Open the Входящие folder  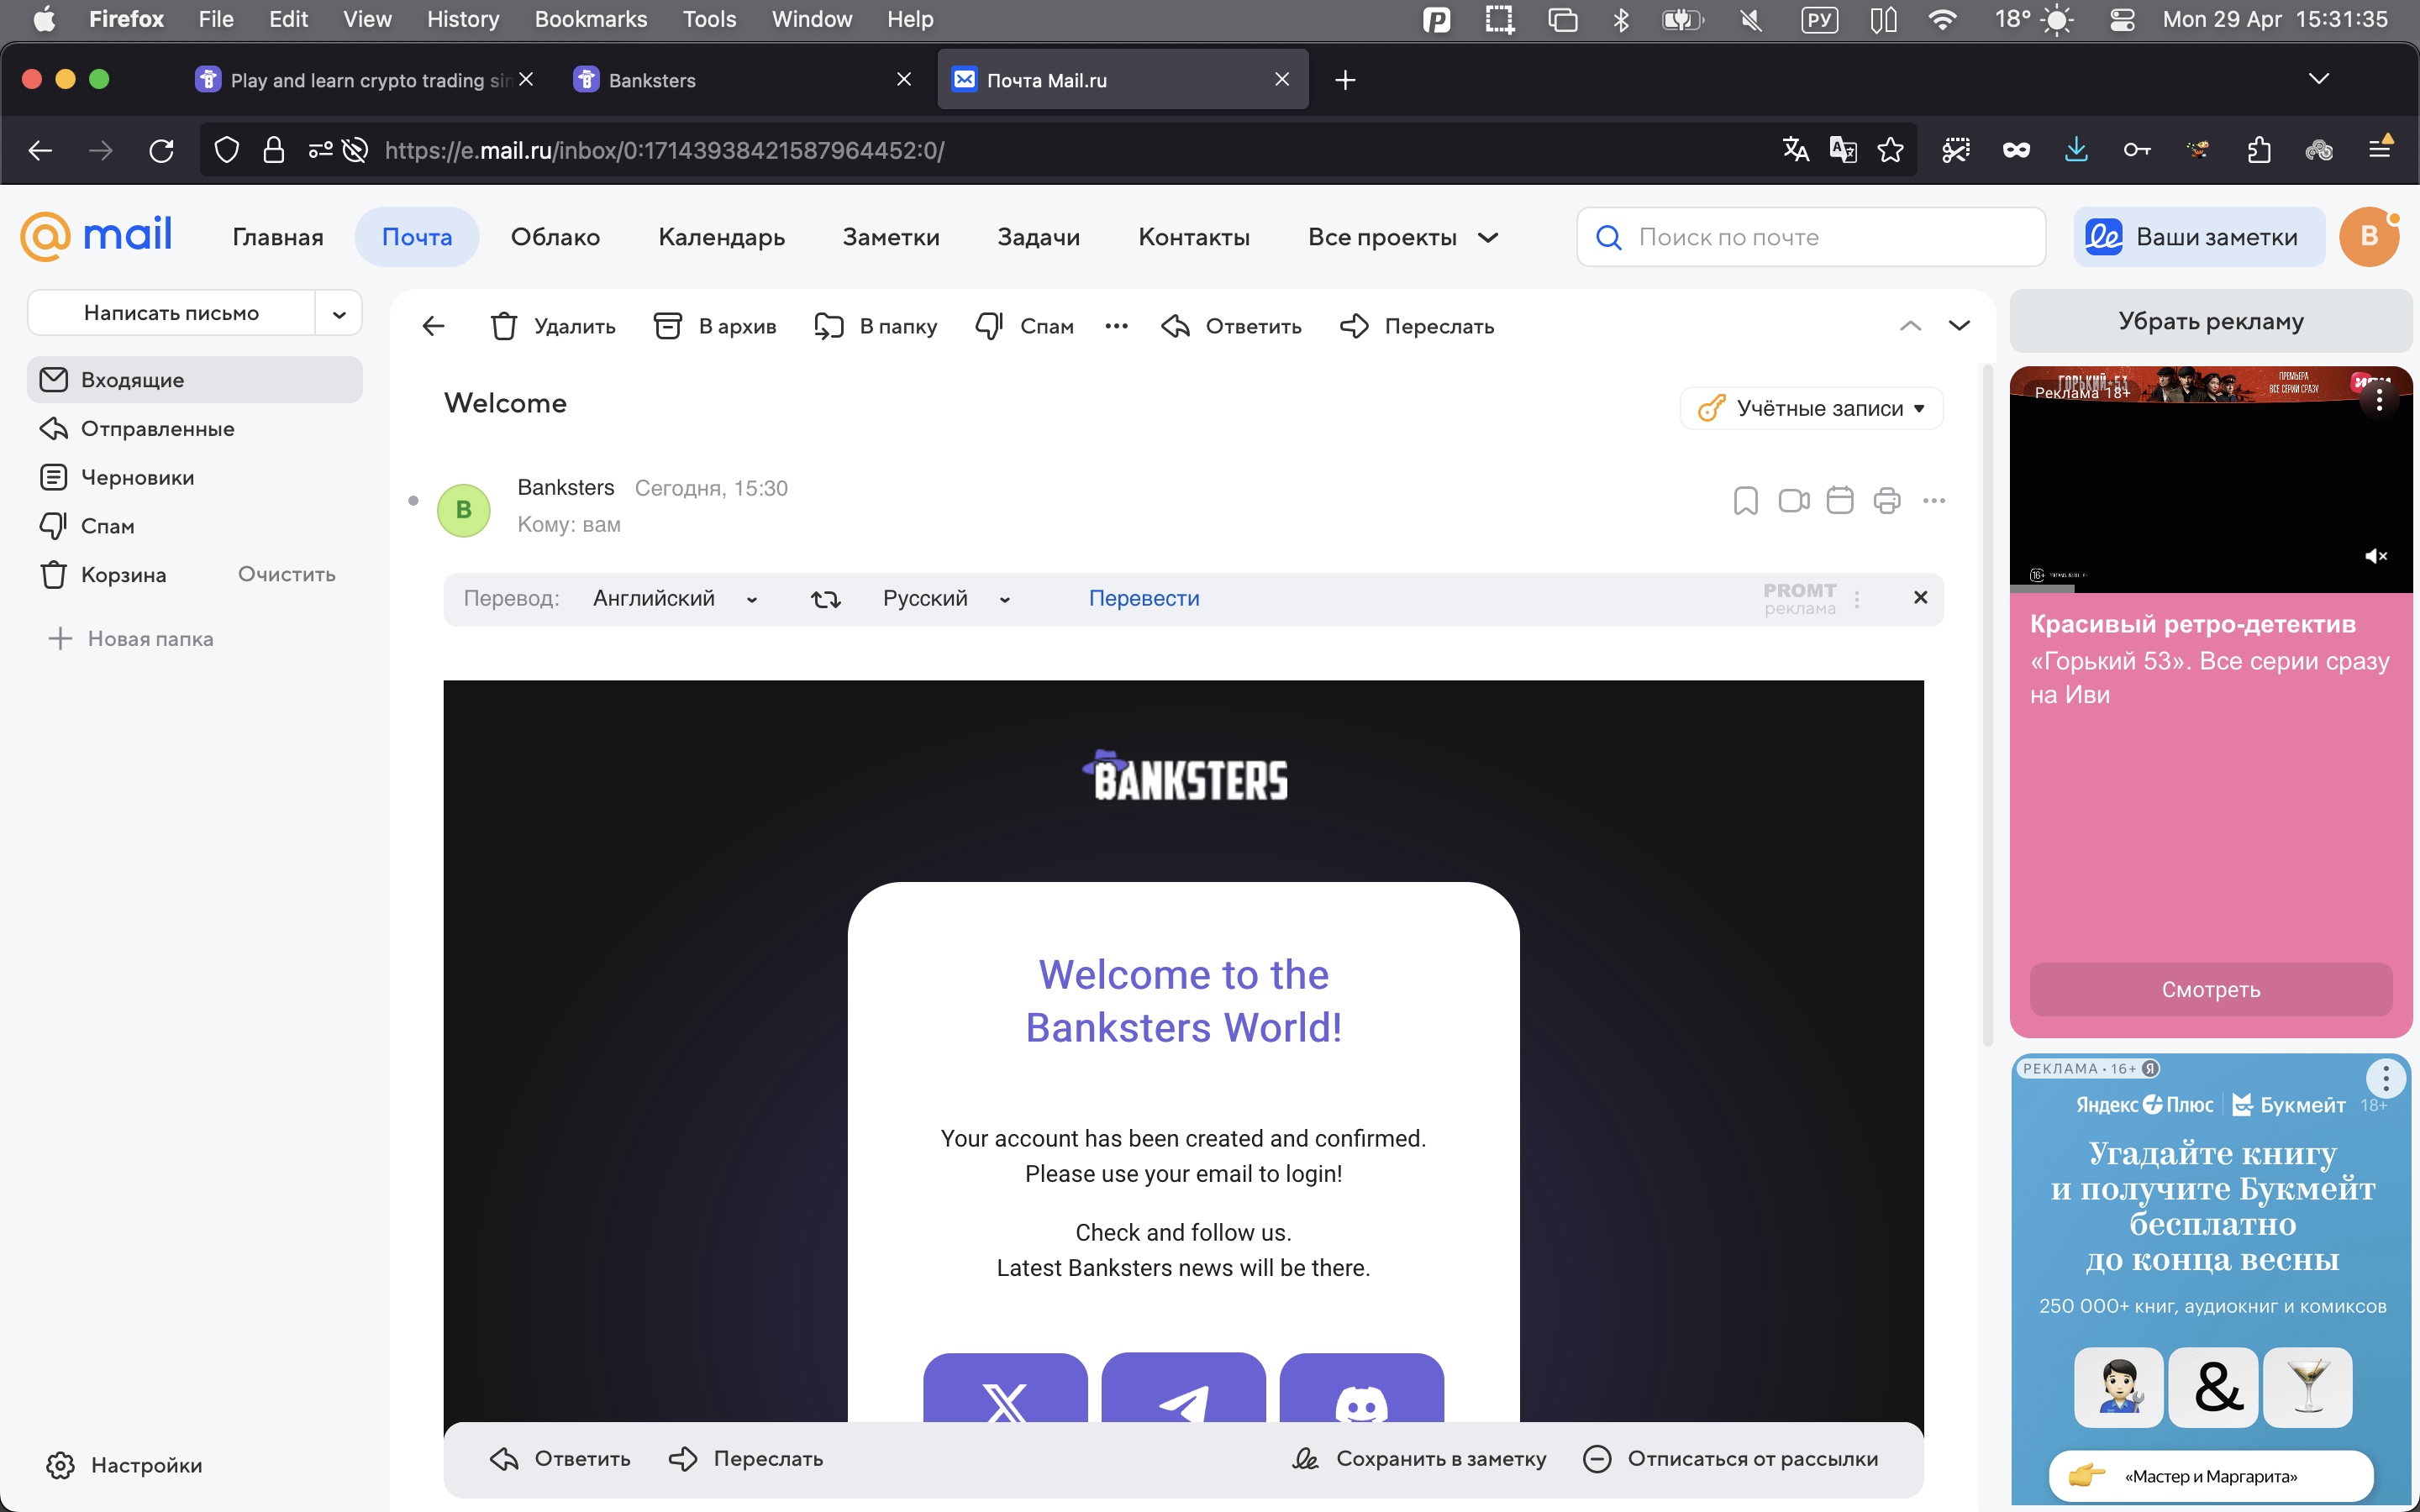pos(195,380)
